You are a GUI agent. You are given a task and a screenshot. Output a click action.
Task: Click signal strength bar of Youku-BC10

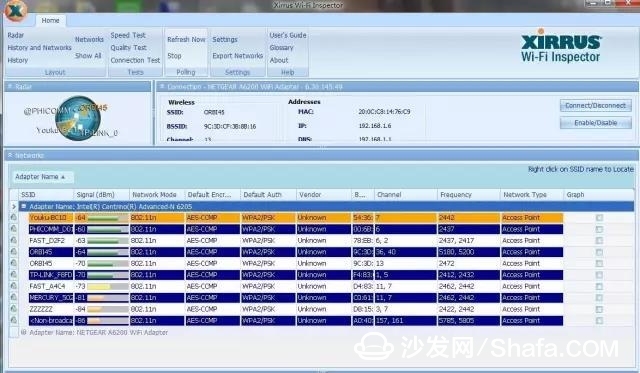108,218
